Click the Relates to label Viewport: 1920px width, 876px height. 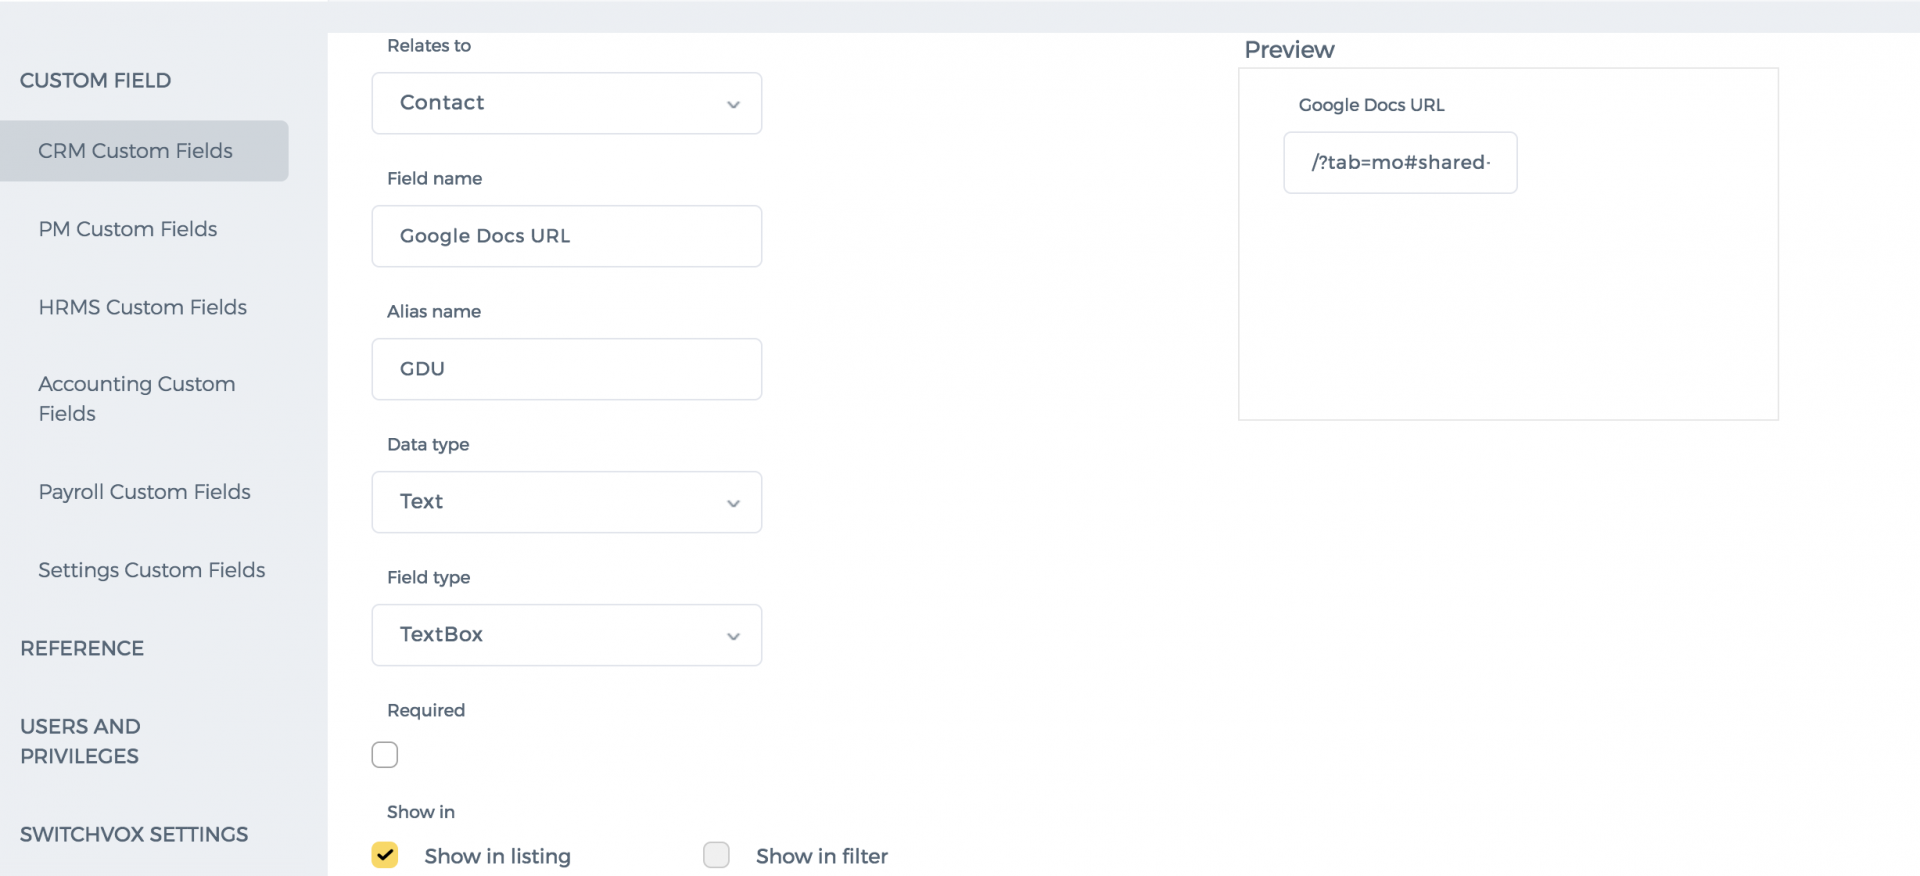click(x=429, y=46)
